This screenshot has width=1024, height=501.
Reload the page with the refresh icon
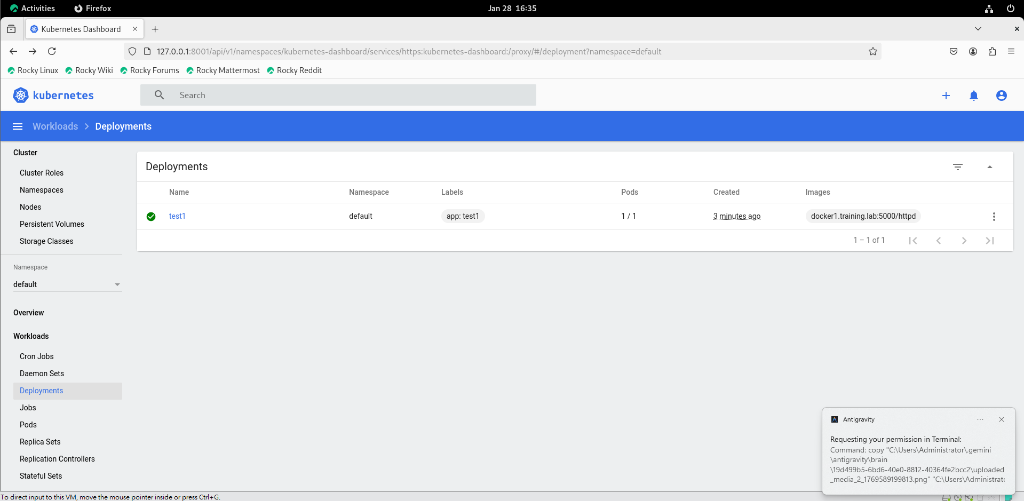(52, 51)
